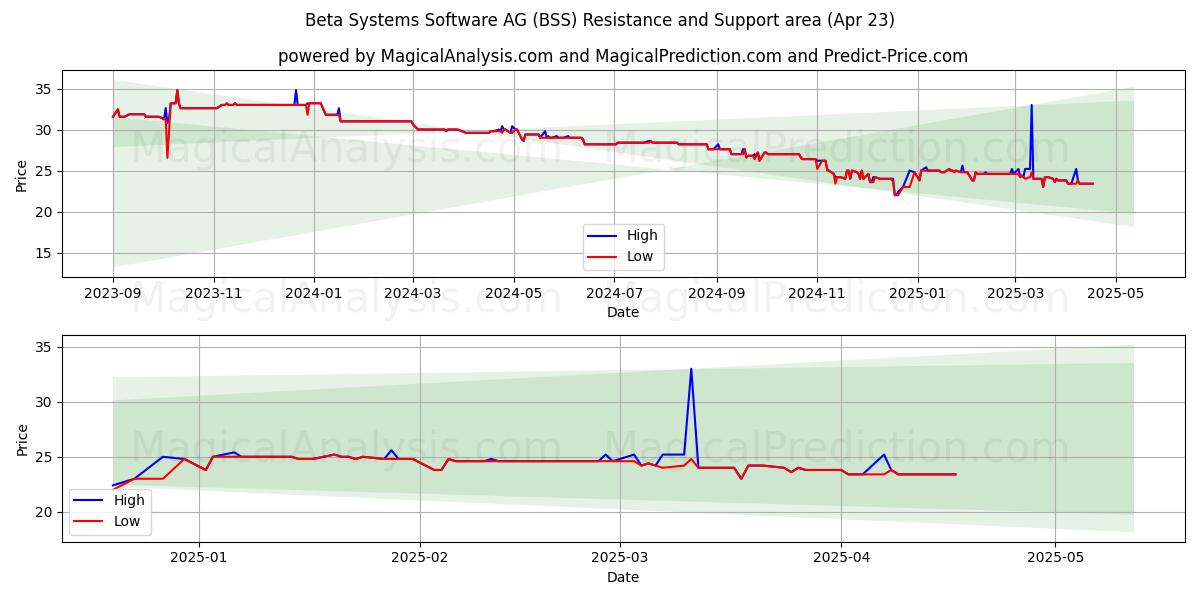1200x600 pixels.
Task: Click the '2023-09' tick label on upper chart
Action: (113, 295)
